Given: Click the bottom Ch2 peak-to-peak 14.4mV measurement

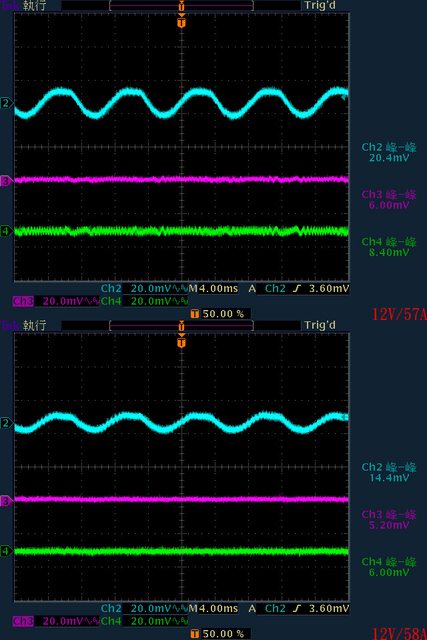Looking at the screenshot, I should [389, 472].
